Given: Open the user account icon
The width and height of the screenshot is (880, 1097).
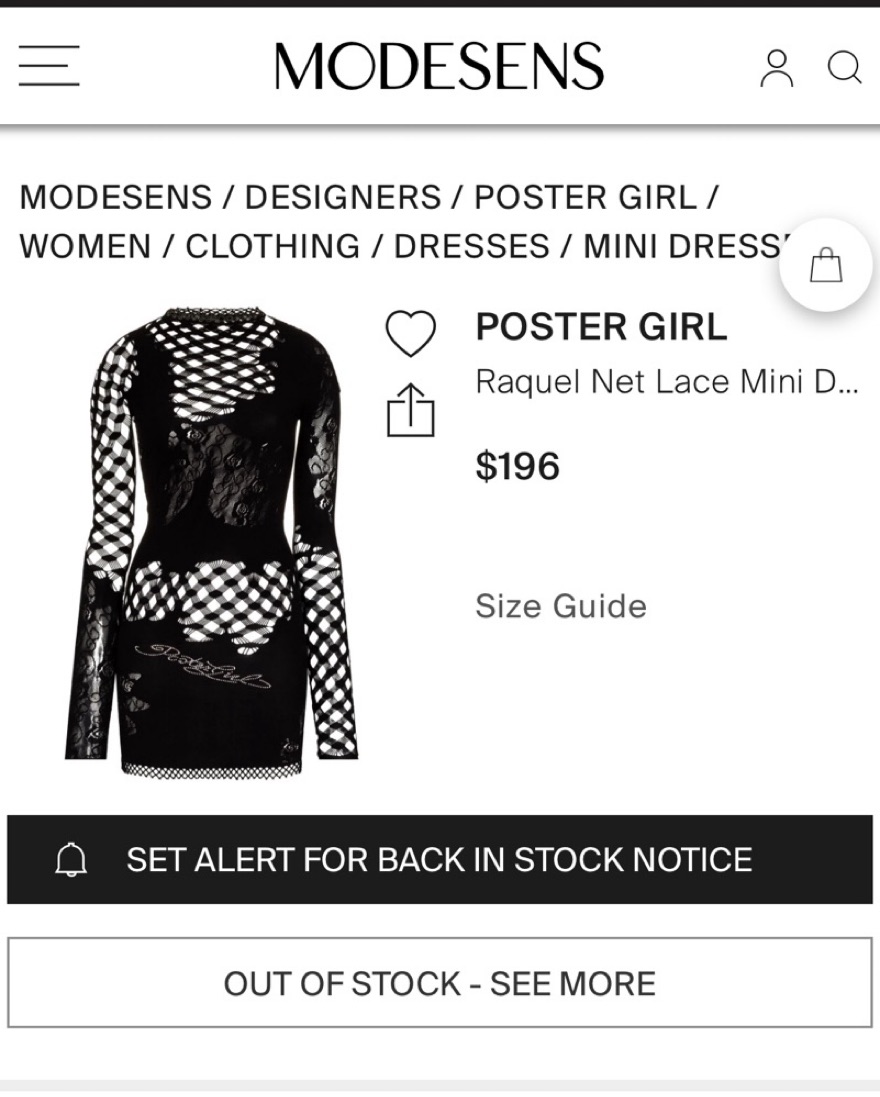Looking at the screenshot, I should coord(776,67).
